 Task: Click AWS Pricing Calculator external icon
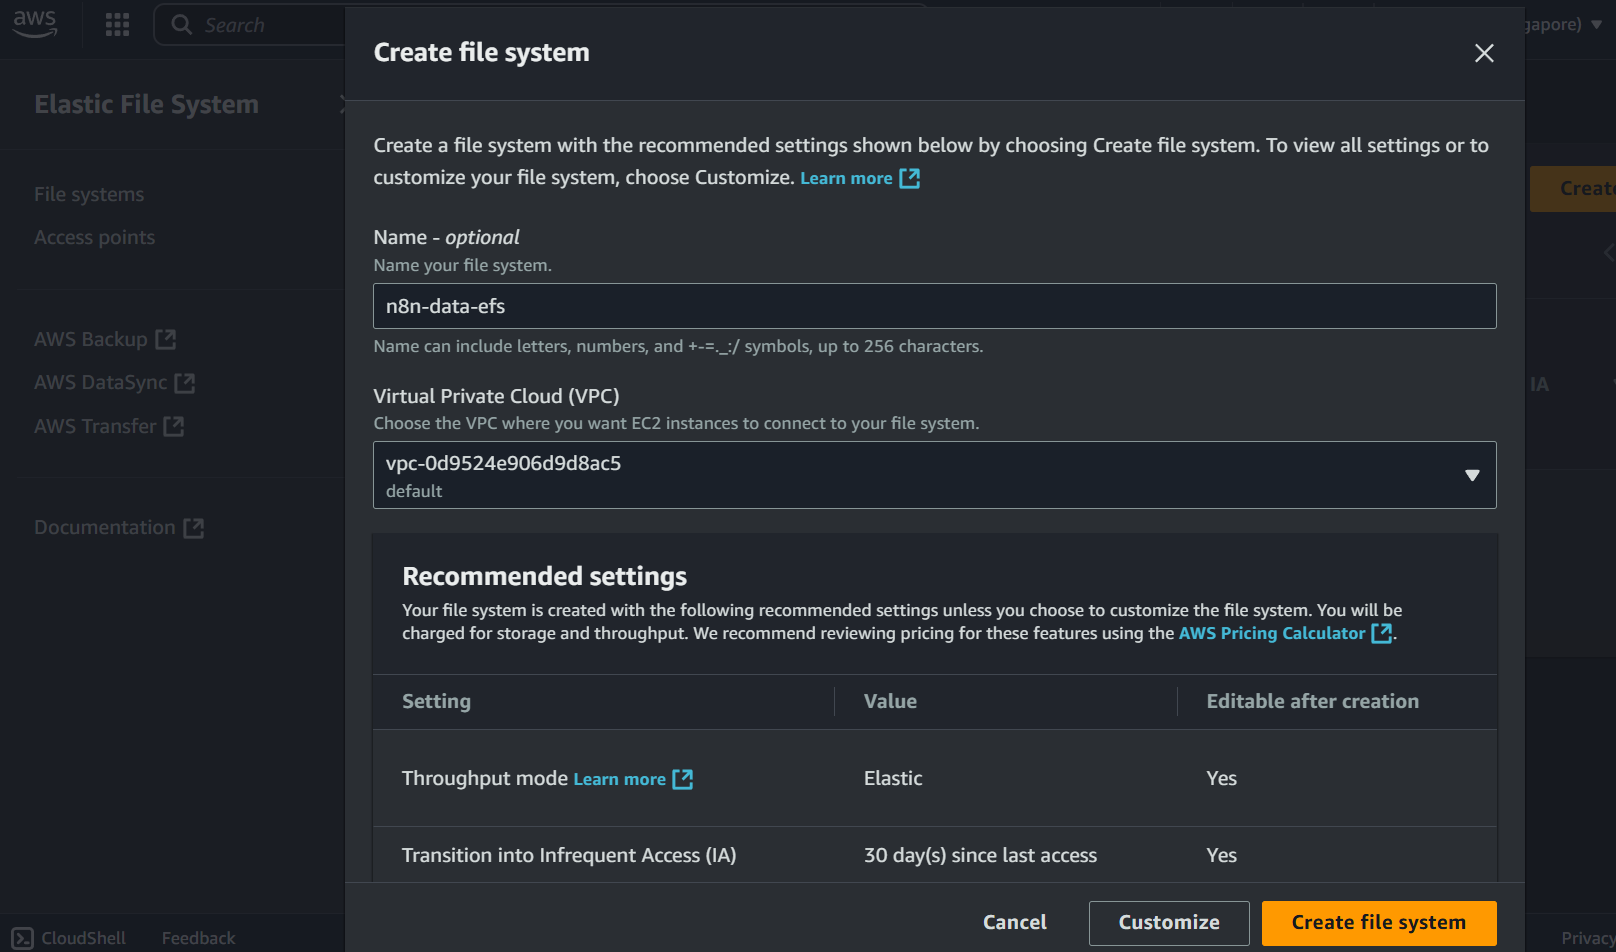pyautogui.click(x=1381, y=633)
